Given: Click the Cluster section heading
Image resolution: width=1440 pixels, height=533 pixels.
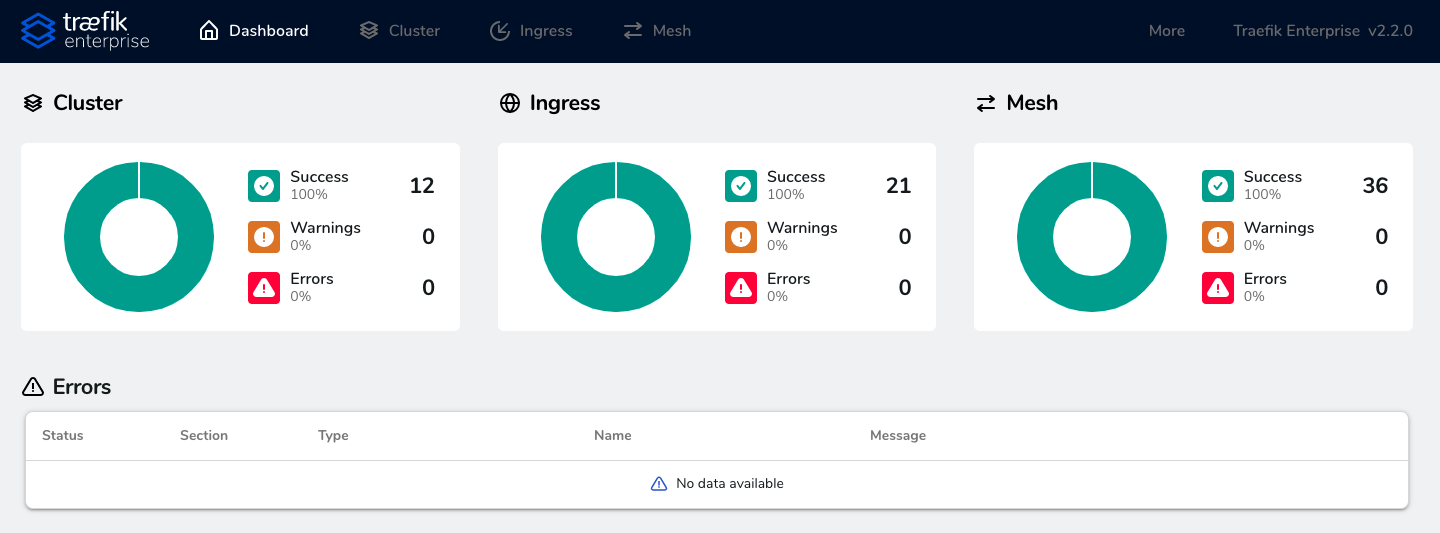Looking at the screenshot, I should [88, 103].
